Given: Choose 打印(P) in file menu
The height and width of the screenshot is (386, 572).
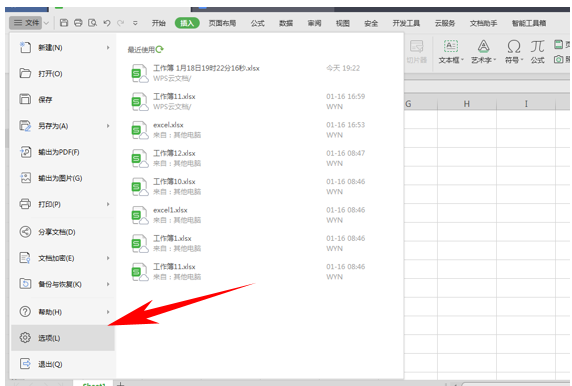Looking at the screenshot, I should (x=63, y=204).
